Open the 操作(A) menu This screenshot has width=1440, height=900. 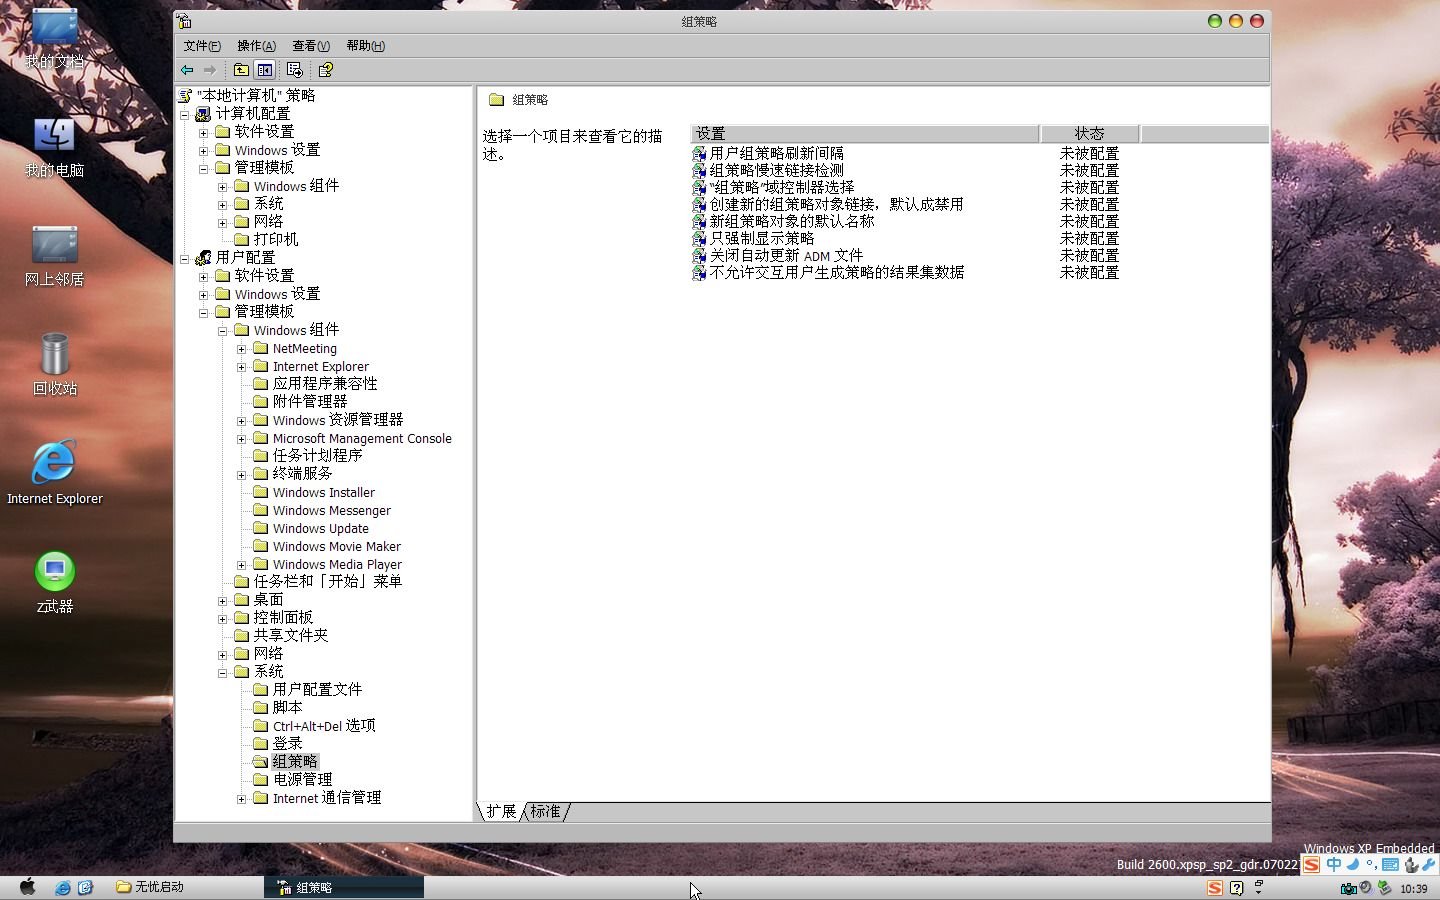coord(256,46)
